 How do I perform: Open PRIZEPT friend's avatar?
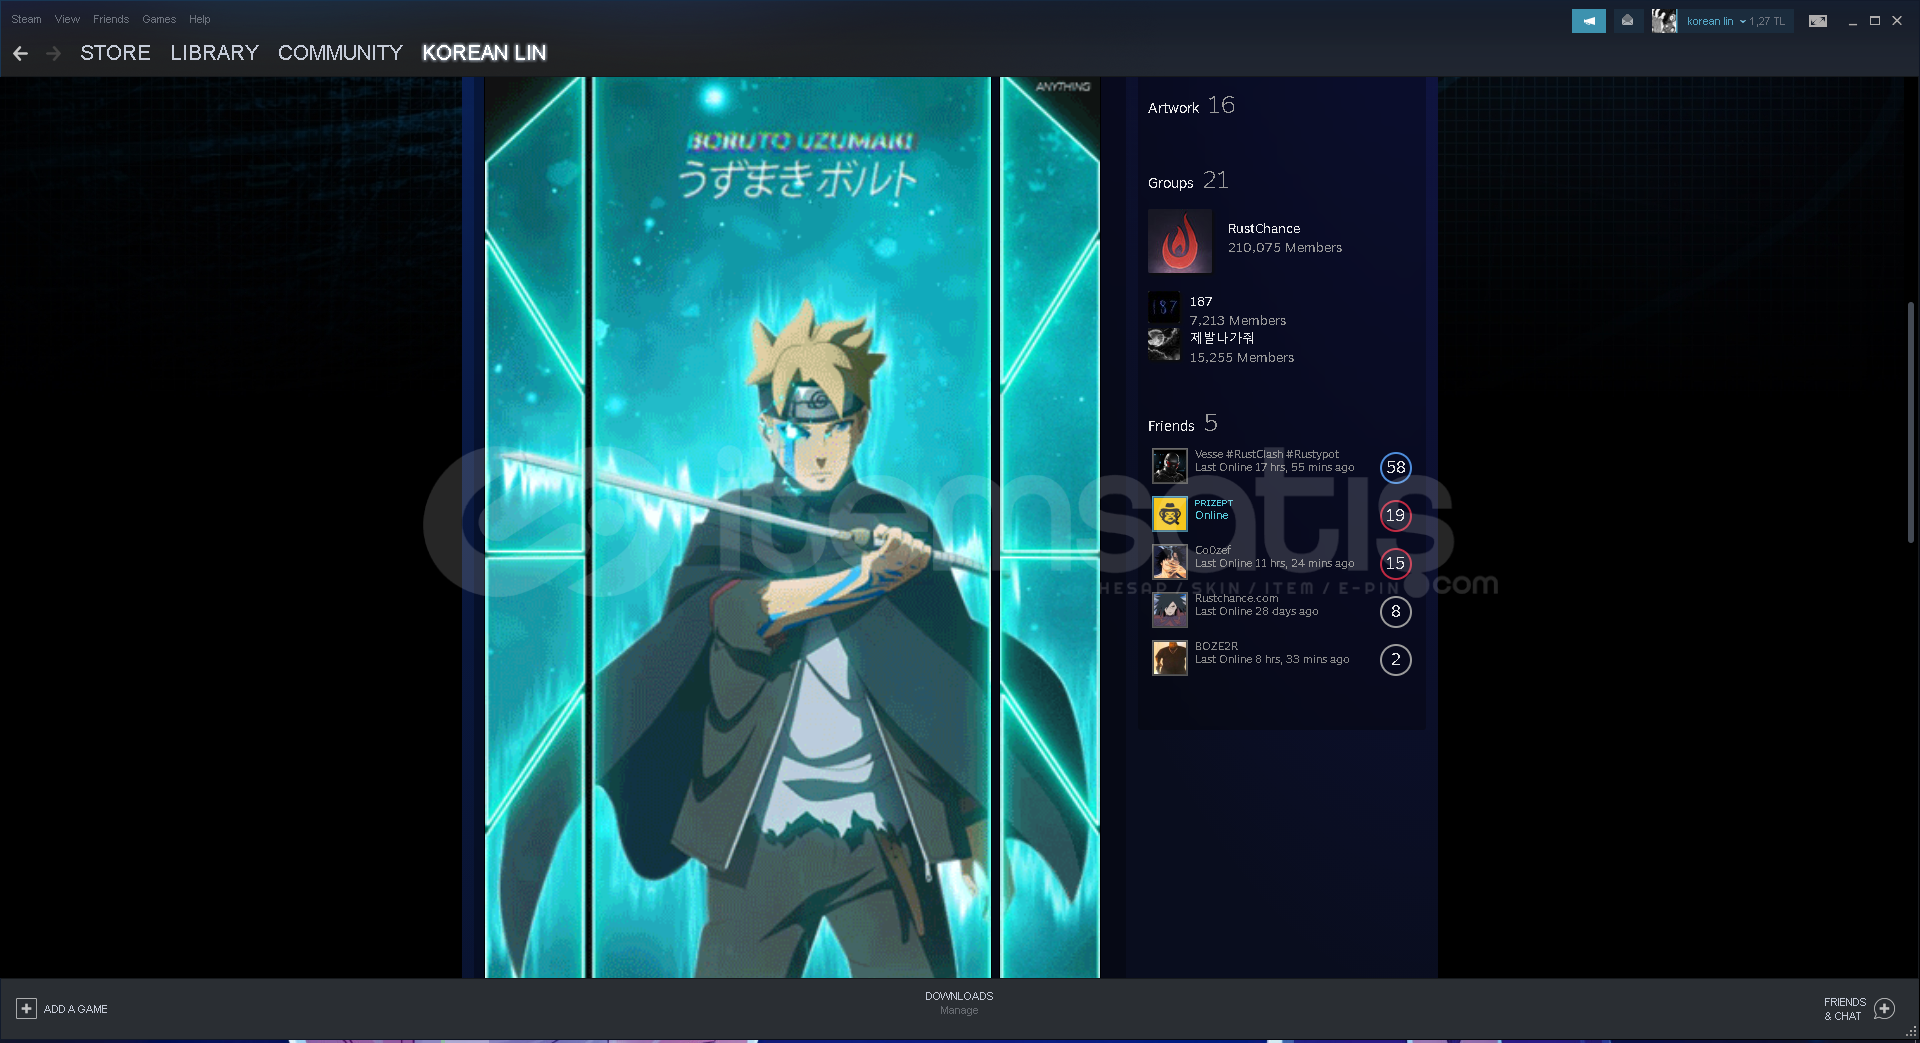[x=1169, y=513]
